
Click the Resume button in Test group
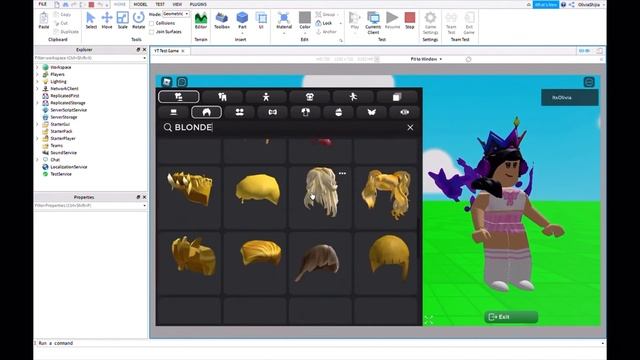click(392, 20)
